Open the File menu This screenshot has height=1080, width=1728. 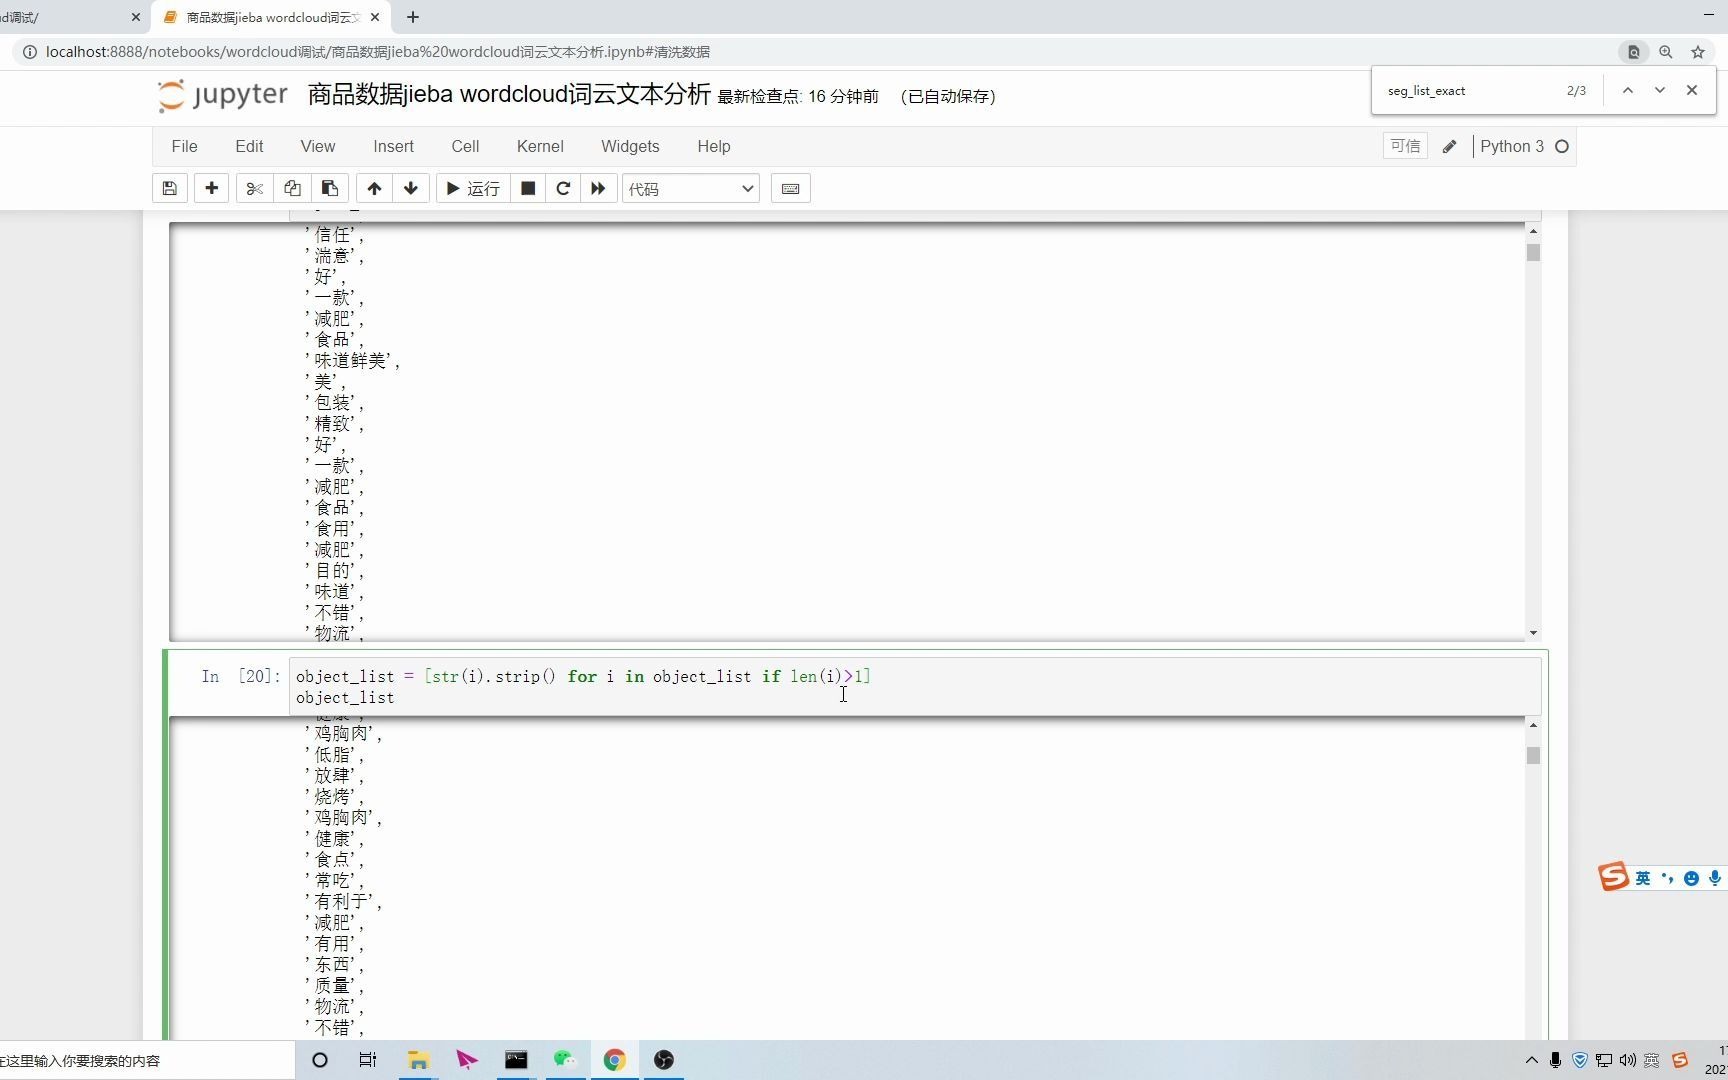click(x=184, y=146)
